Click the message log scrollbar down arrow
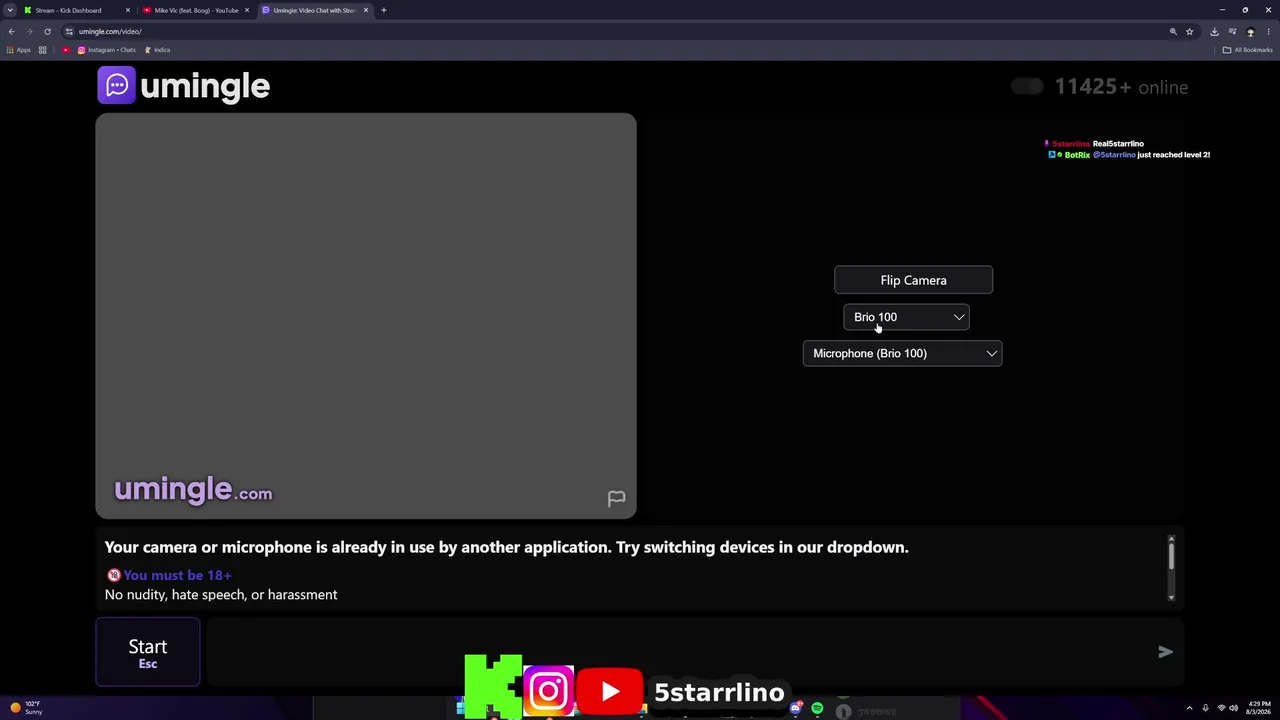The height and width of the screenshot is (720, 1280). 1171,597
